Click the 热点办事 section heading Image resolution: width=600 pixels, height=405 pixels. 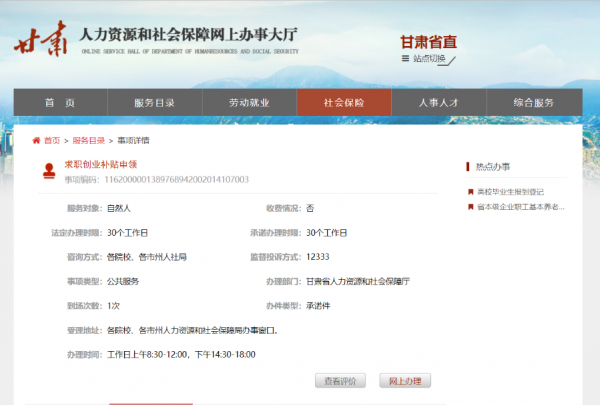coord(493,167)
